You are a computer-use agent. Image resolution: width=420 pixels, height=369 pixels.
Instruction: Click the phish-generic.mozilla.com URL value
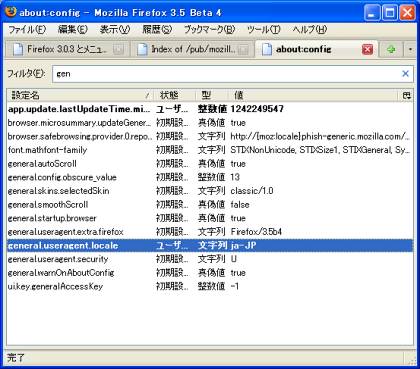320,136
